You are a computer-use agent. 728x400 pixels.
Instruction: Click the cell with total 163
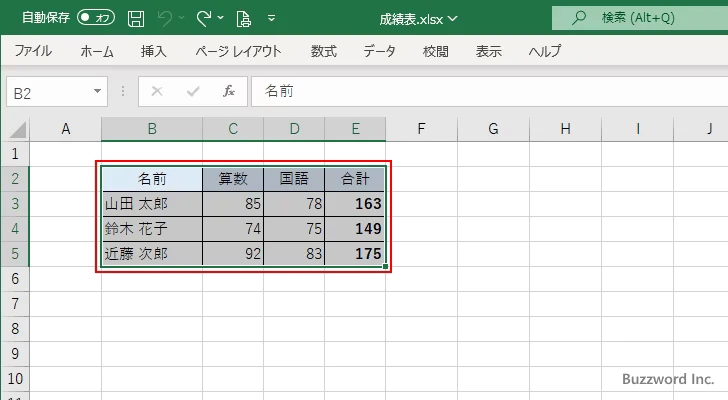(355, 204)
